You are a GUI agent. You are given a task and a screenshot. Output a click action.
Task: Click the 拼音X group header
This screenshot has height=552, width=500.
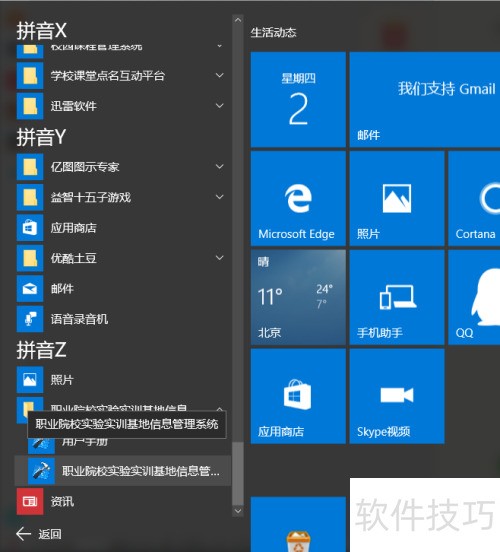[42, 30]
